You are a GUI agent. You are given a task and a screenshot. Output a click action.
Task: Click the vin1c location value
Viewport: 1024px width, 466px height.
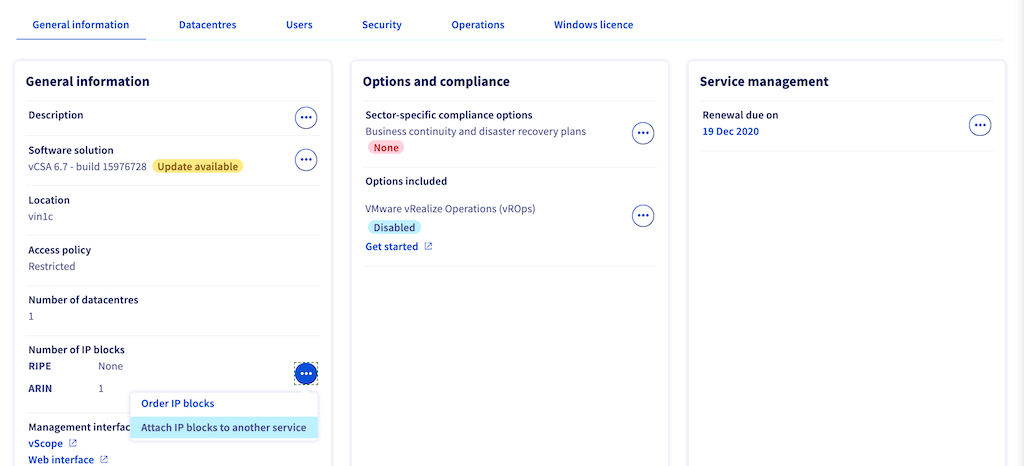(40, 217)
